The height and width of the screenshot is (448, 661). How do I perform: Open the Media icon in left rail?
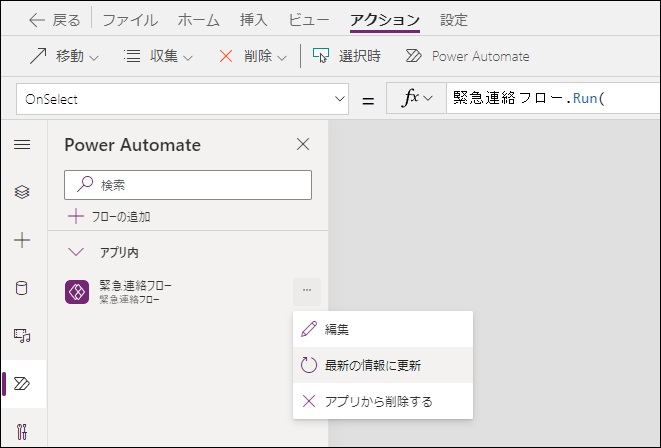coord(22,336)
